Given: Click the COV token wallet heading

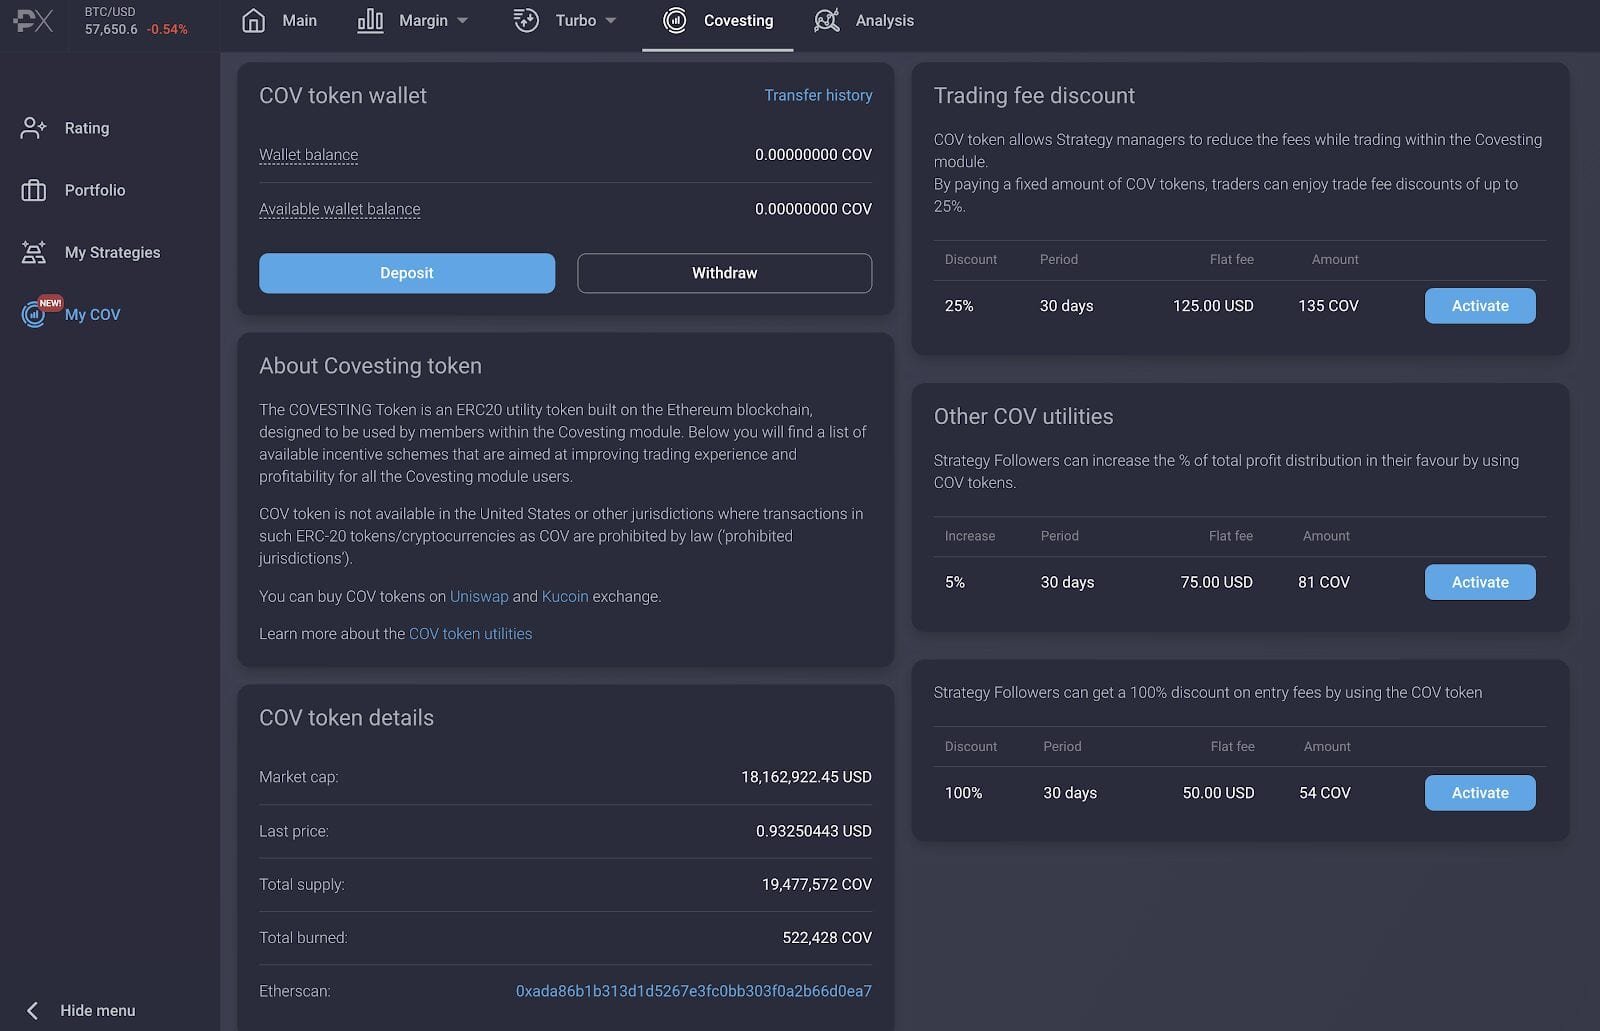Looking at the screenshot, I should [343, 96].
